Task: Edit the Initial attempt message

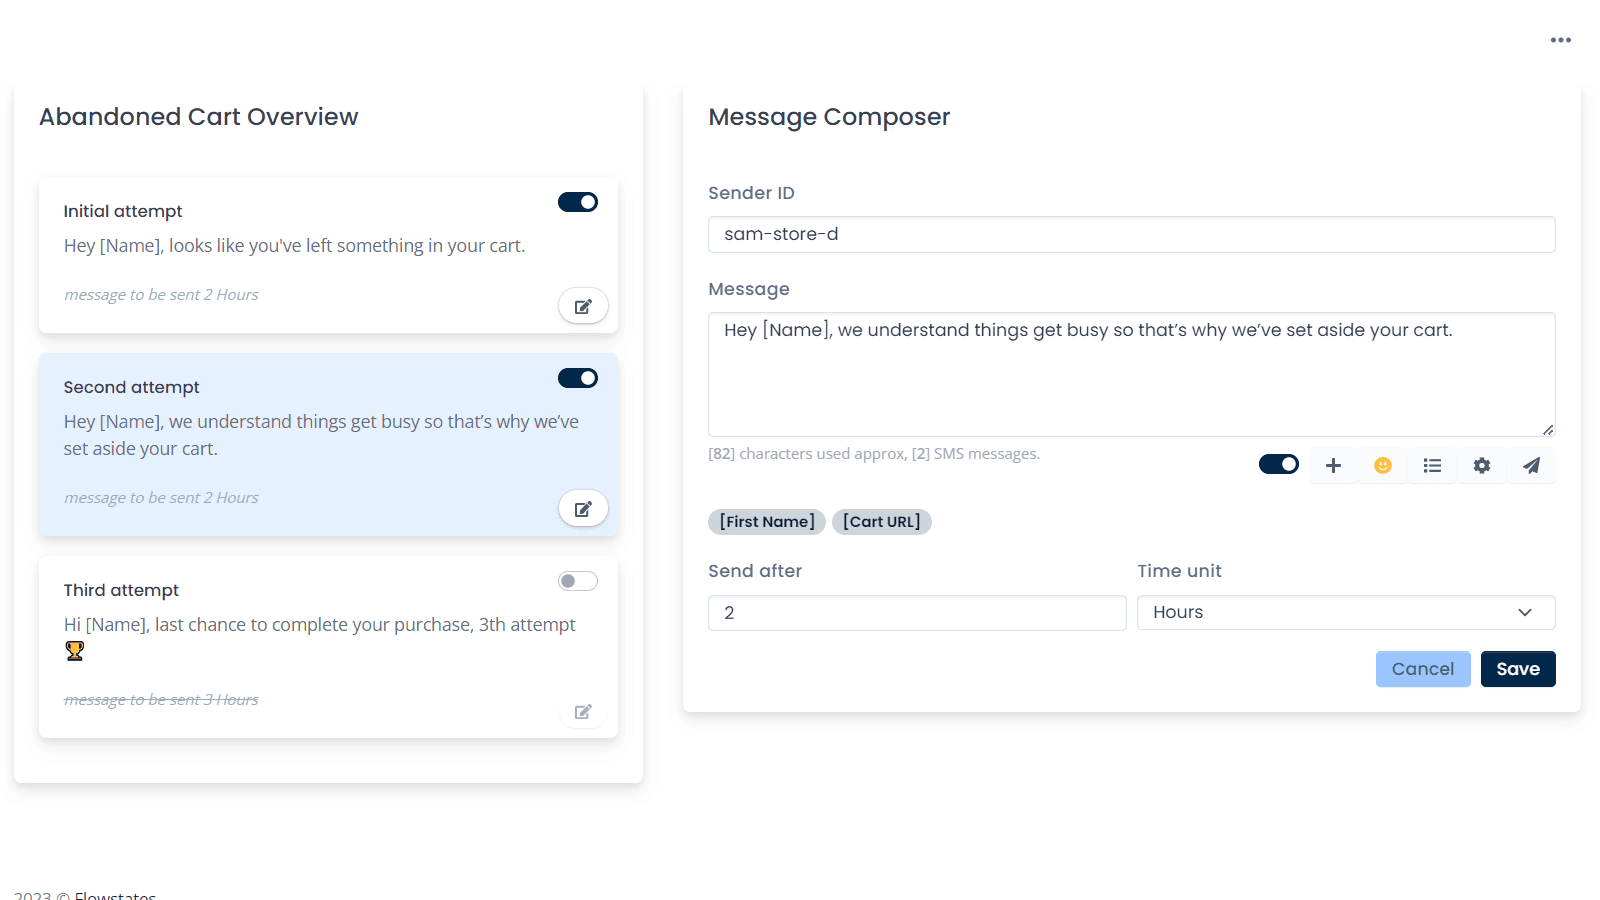Action: pyautogui.click(x=583, y=306)
